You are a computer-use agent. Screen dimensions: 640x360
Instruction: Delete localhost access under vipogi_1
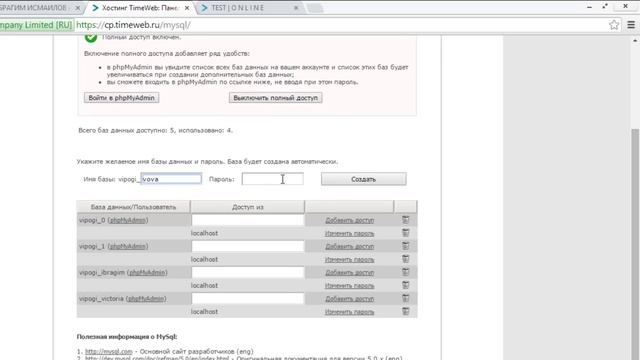(x=405, y=259)
